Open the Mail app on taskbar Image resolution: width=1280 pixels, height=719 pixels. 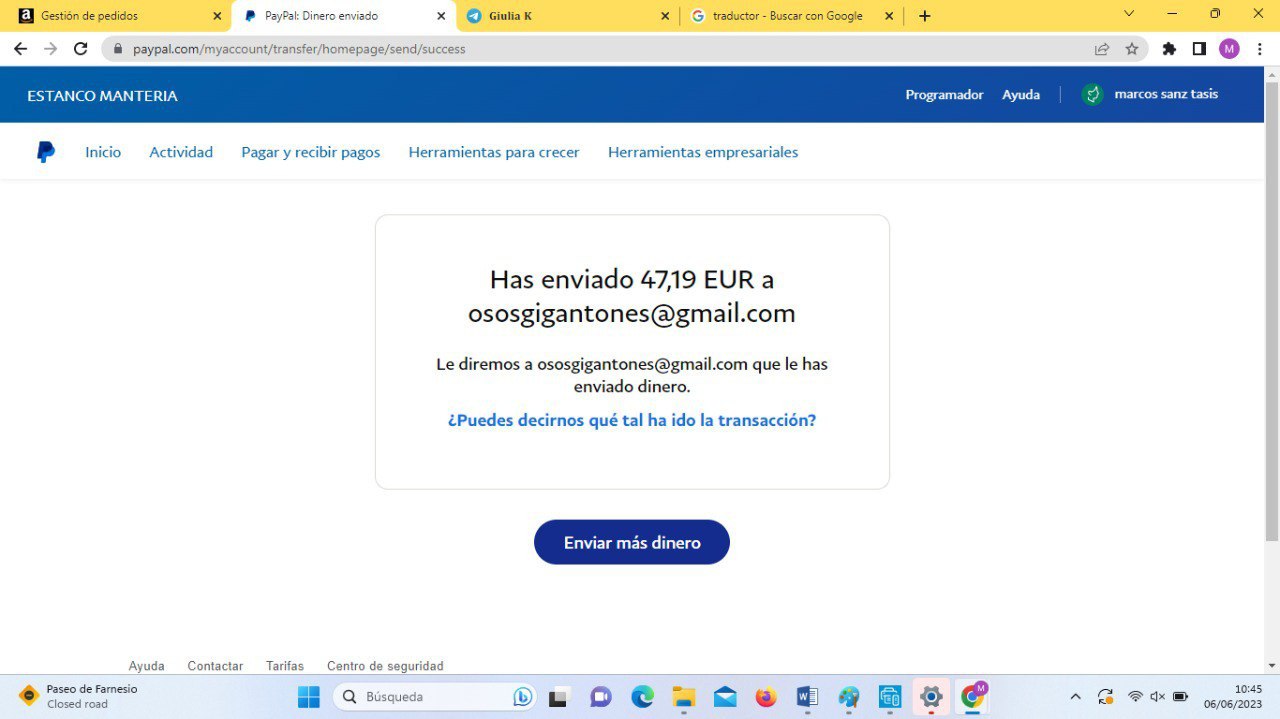coord(725,697)
